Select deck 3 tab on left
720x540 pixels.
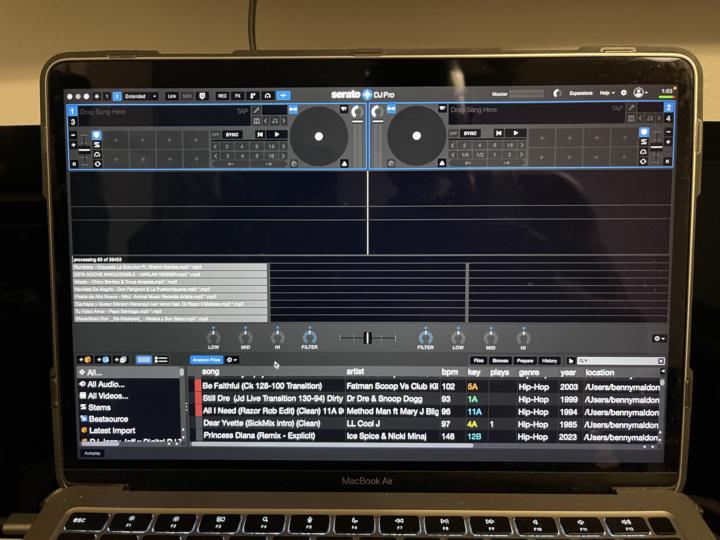(x=73, y=122)
